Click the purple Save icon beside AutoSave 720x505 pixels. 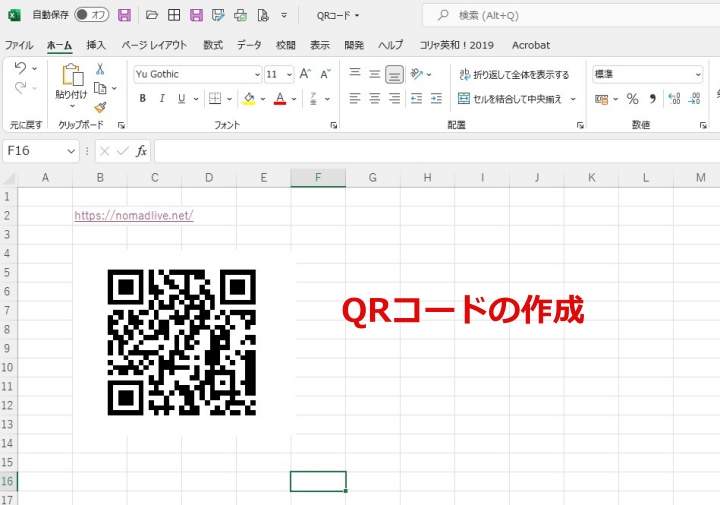pos(124,15)
